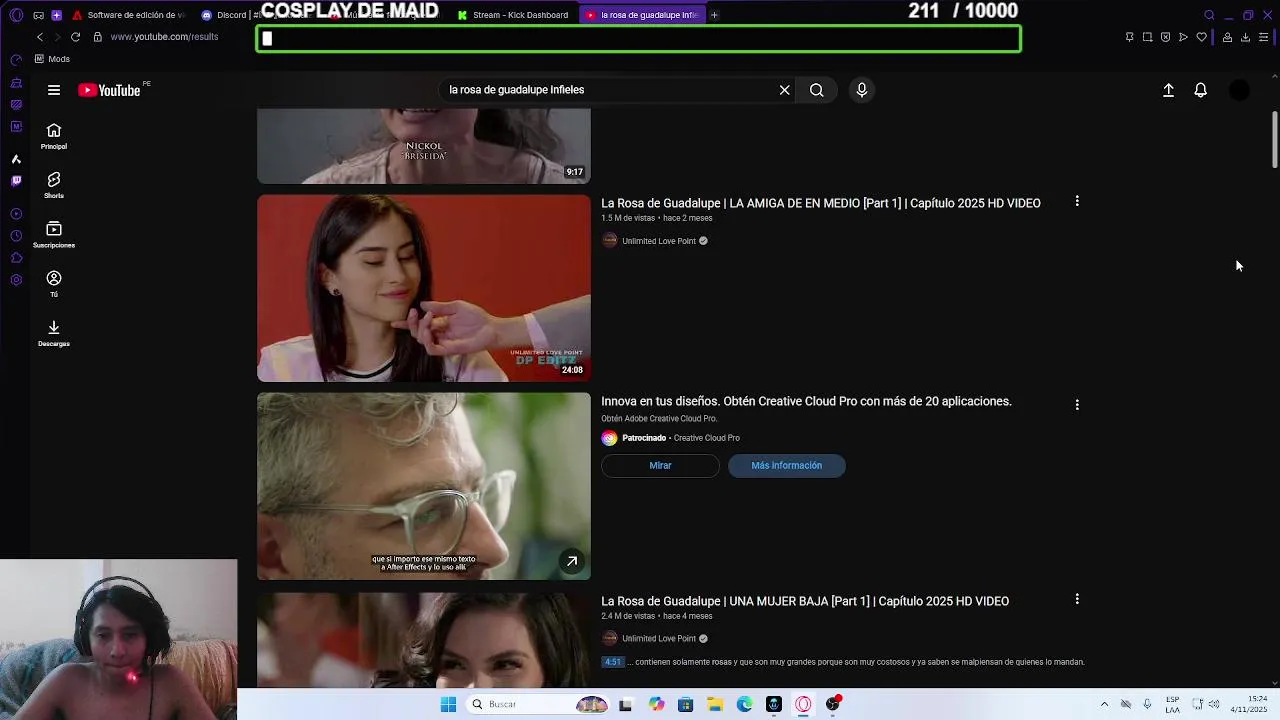The height and width of the screenshot is (720, 1280).
Task: Jump to the 4:51 timestamp chip
Action: point(613,662)
